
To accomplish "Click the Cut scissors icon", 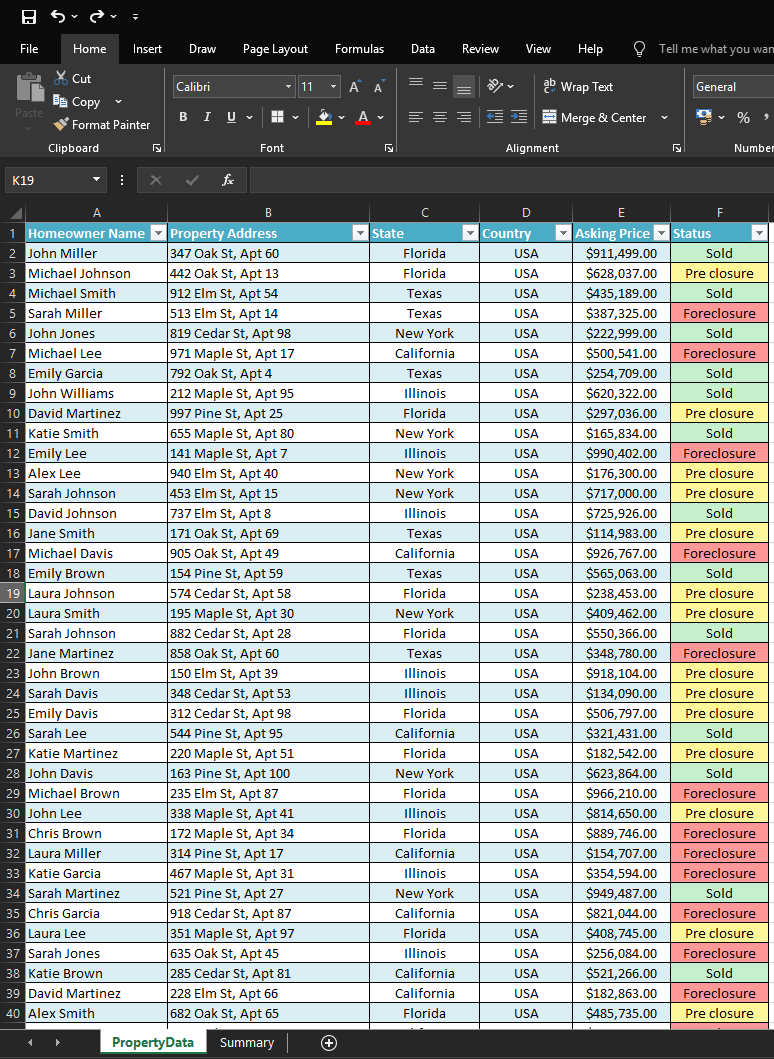I will click(61, 78).
